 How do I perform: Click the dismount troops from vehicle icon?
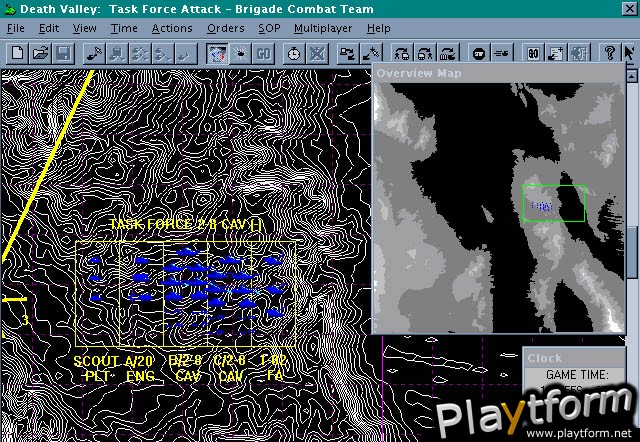point(424,53)
